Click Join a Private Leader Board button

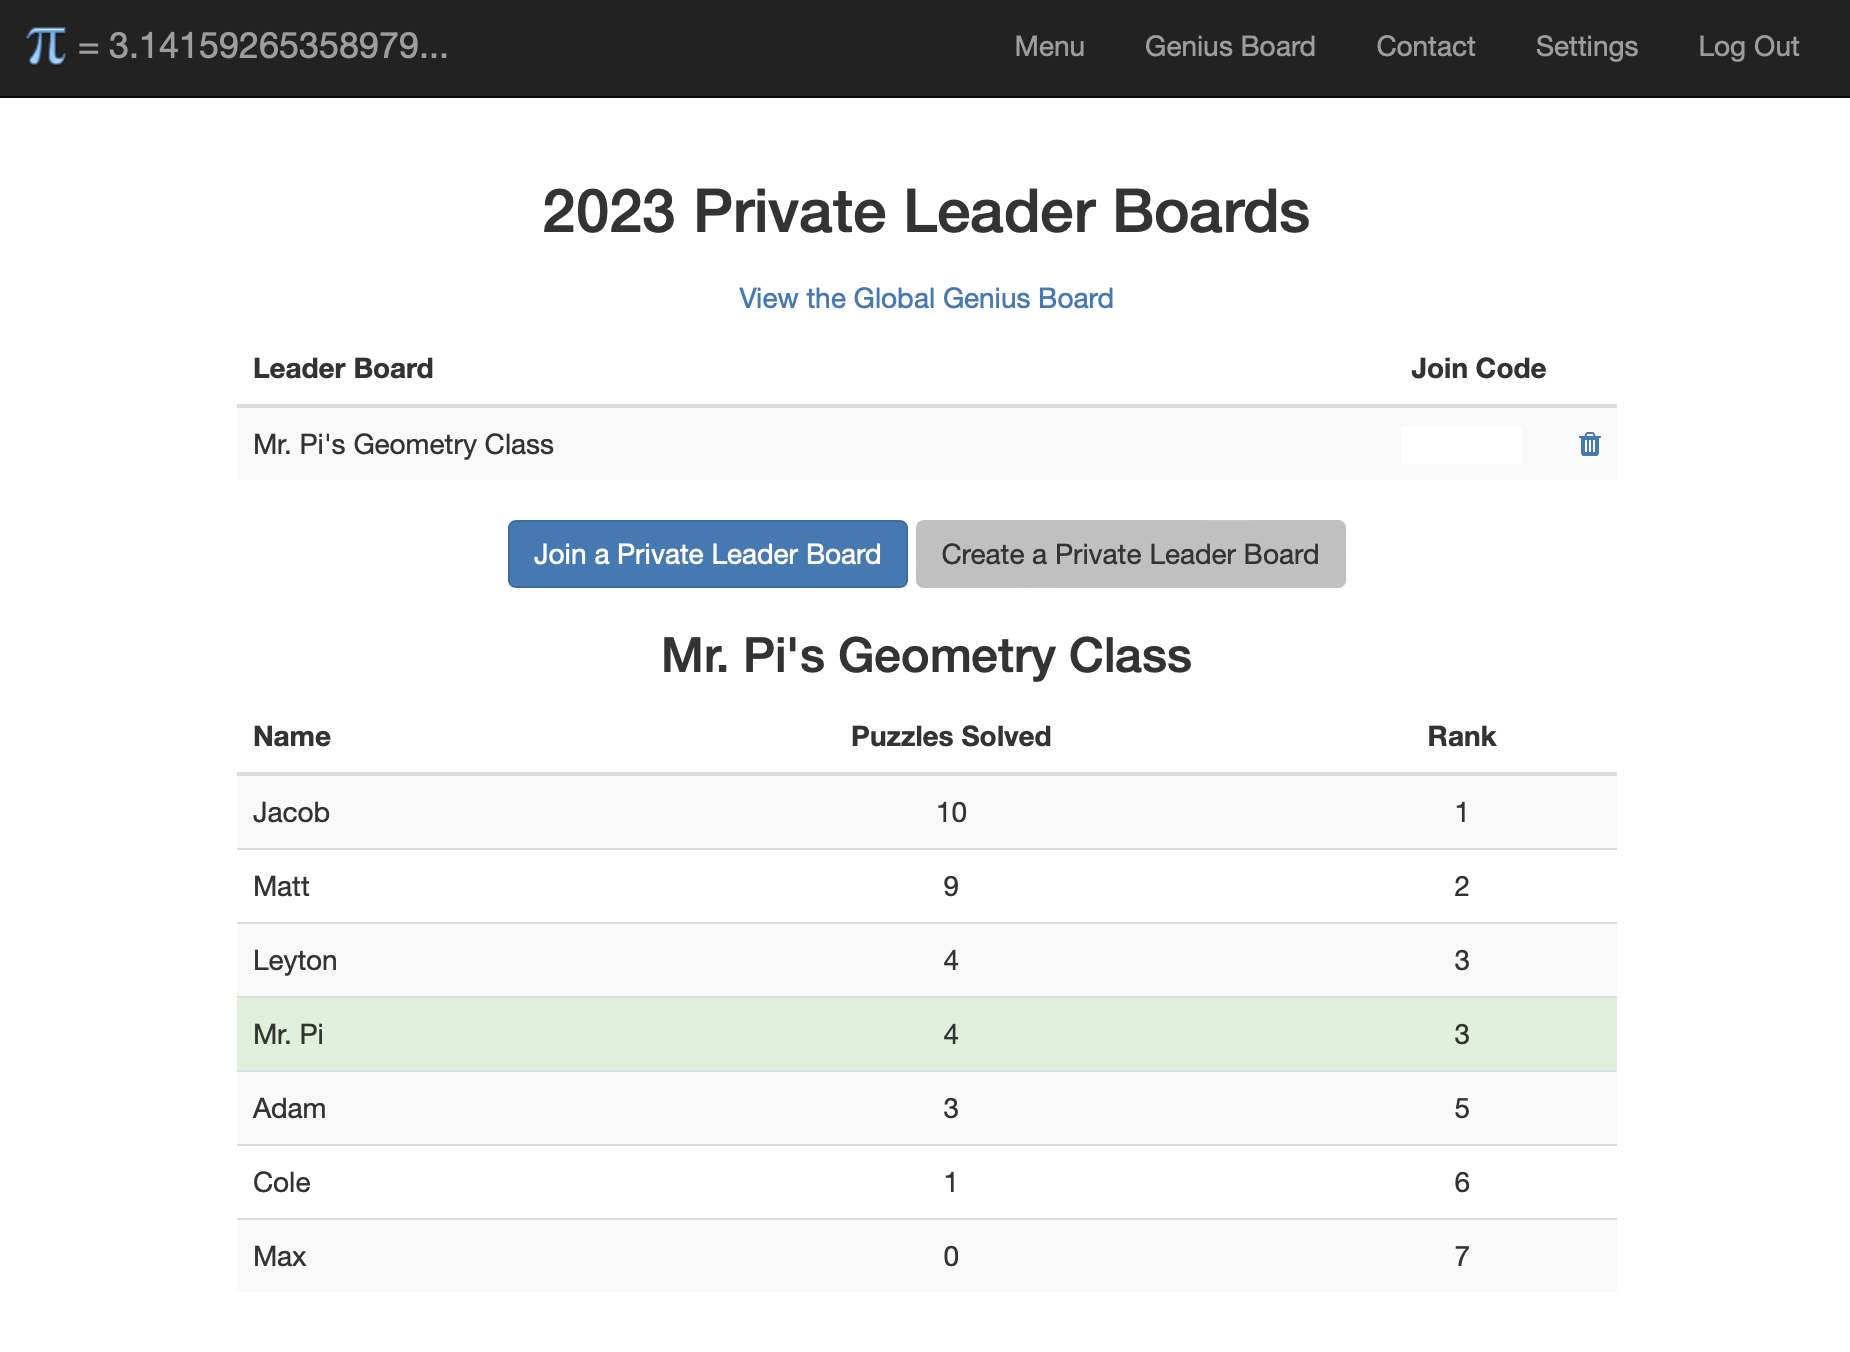click(708, 554)
